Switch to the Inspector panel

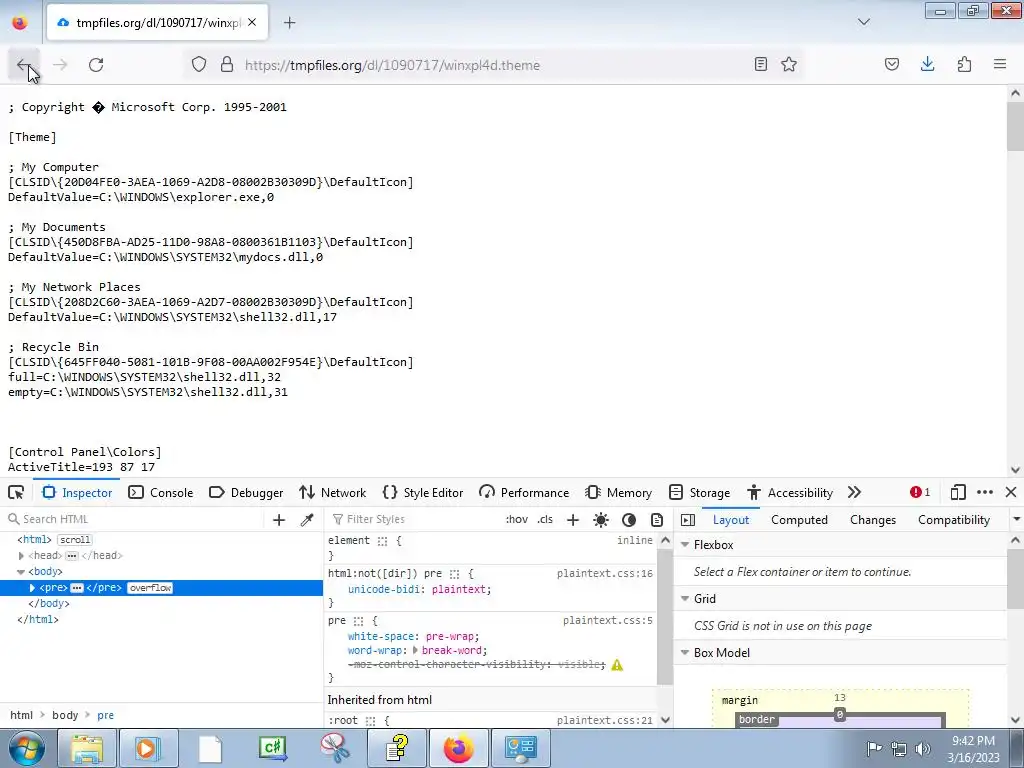click(x=77, y=493)
